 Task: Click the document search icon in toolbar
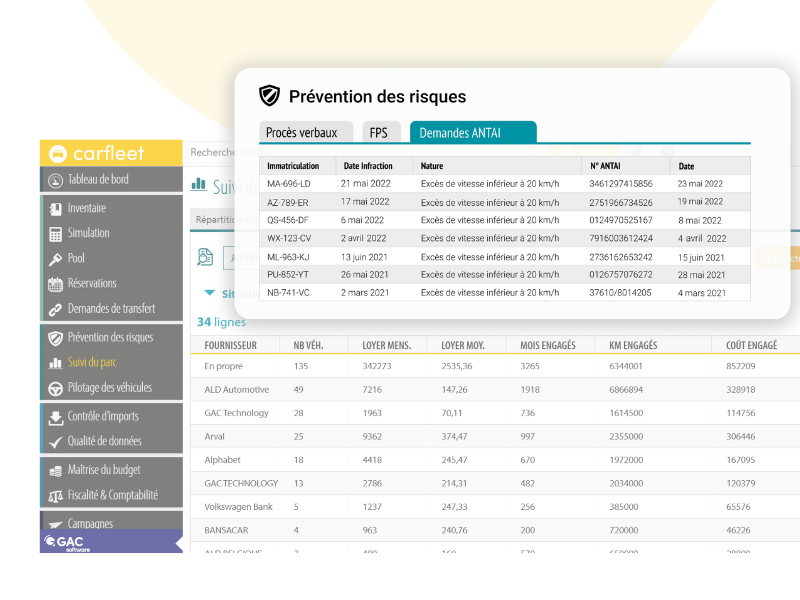tap(205, 257)
